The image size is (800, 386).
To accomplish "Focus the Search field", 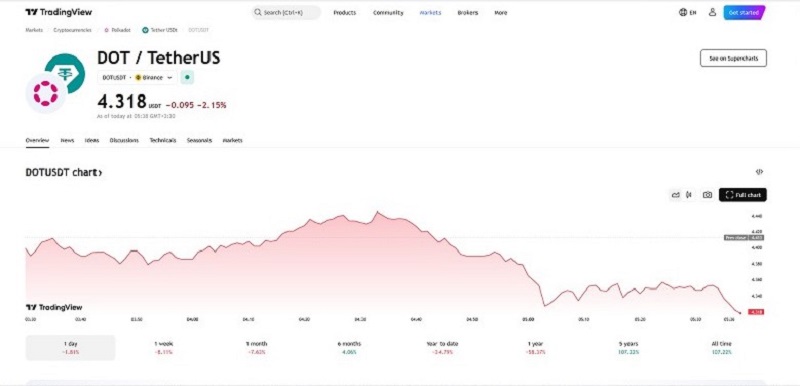I will (286, 12).
